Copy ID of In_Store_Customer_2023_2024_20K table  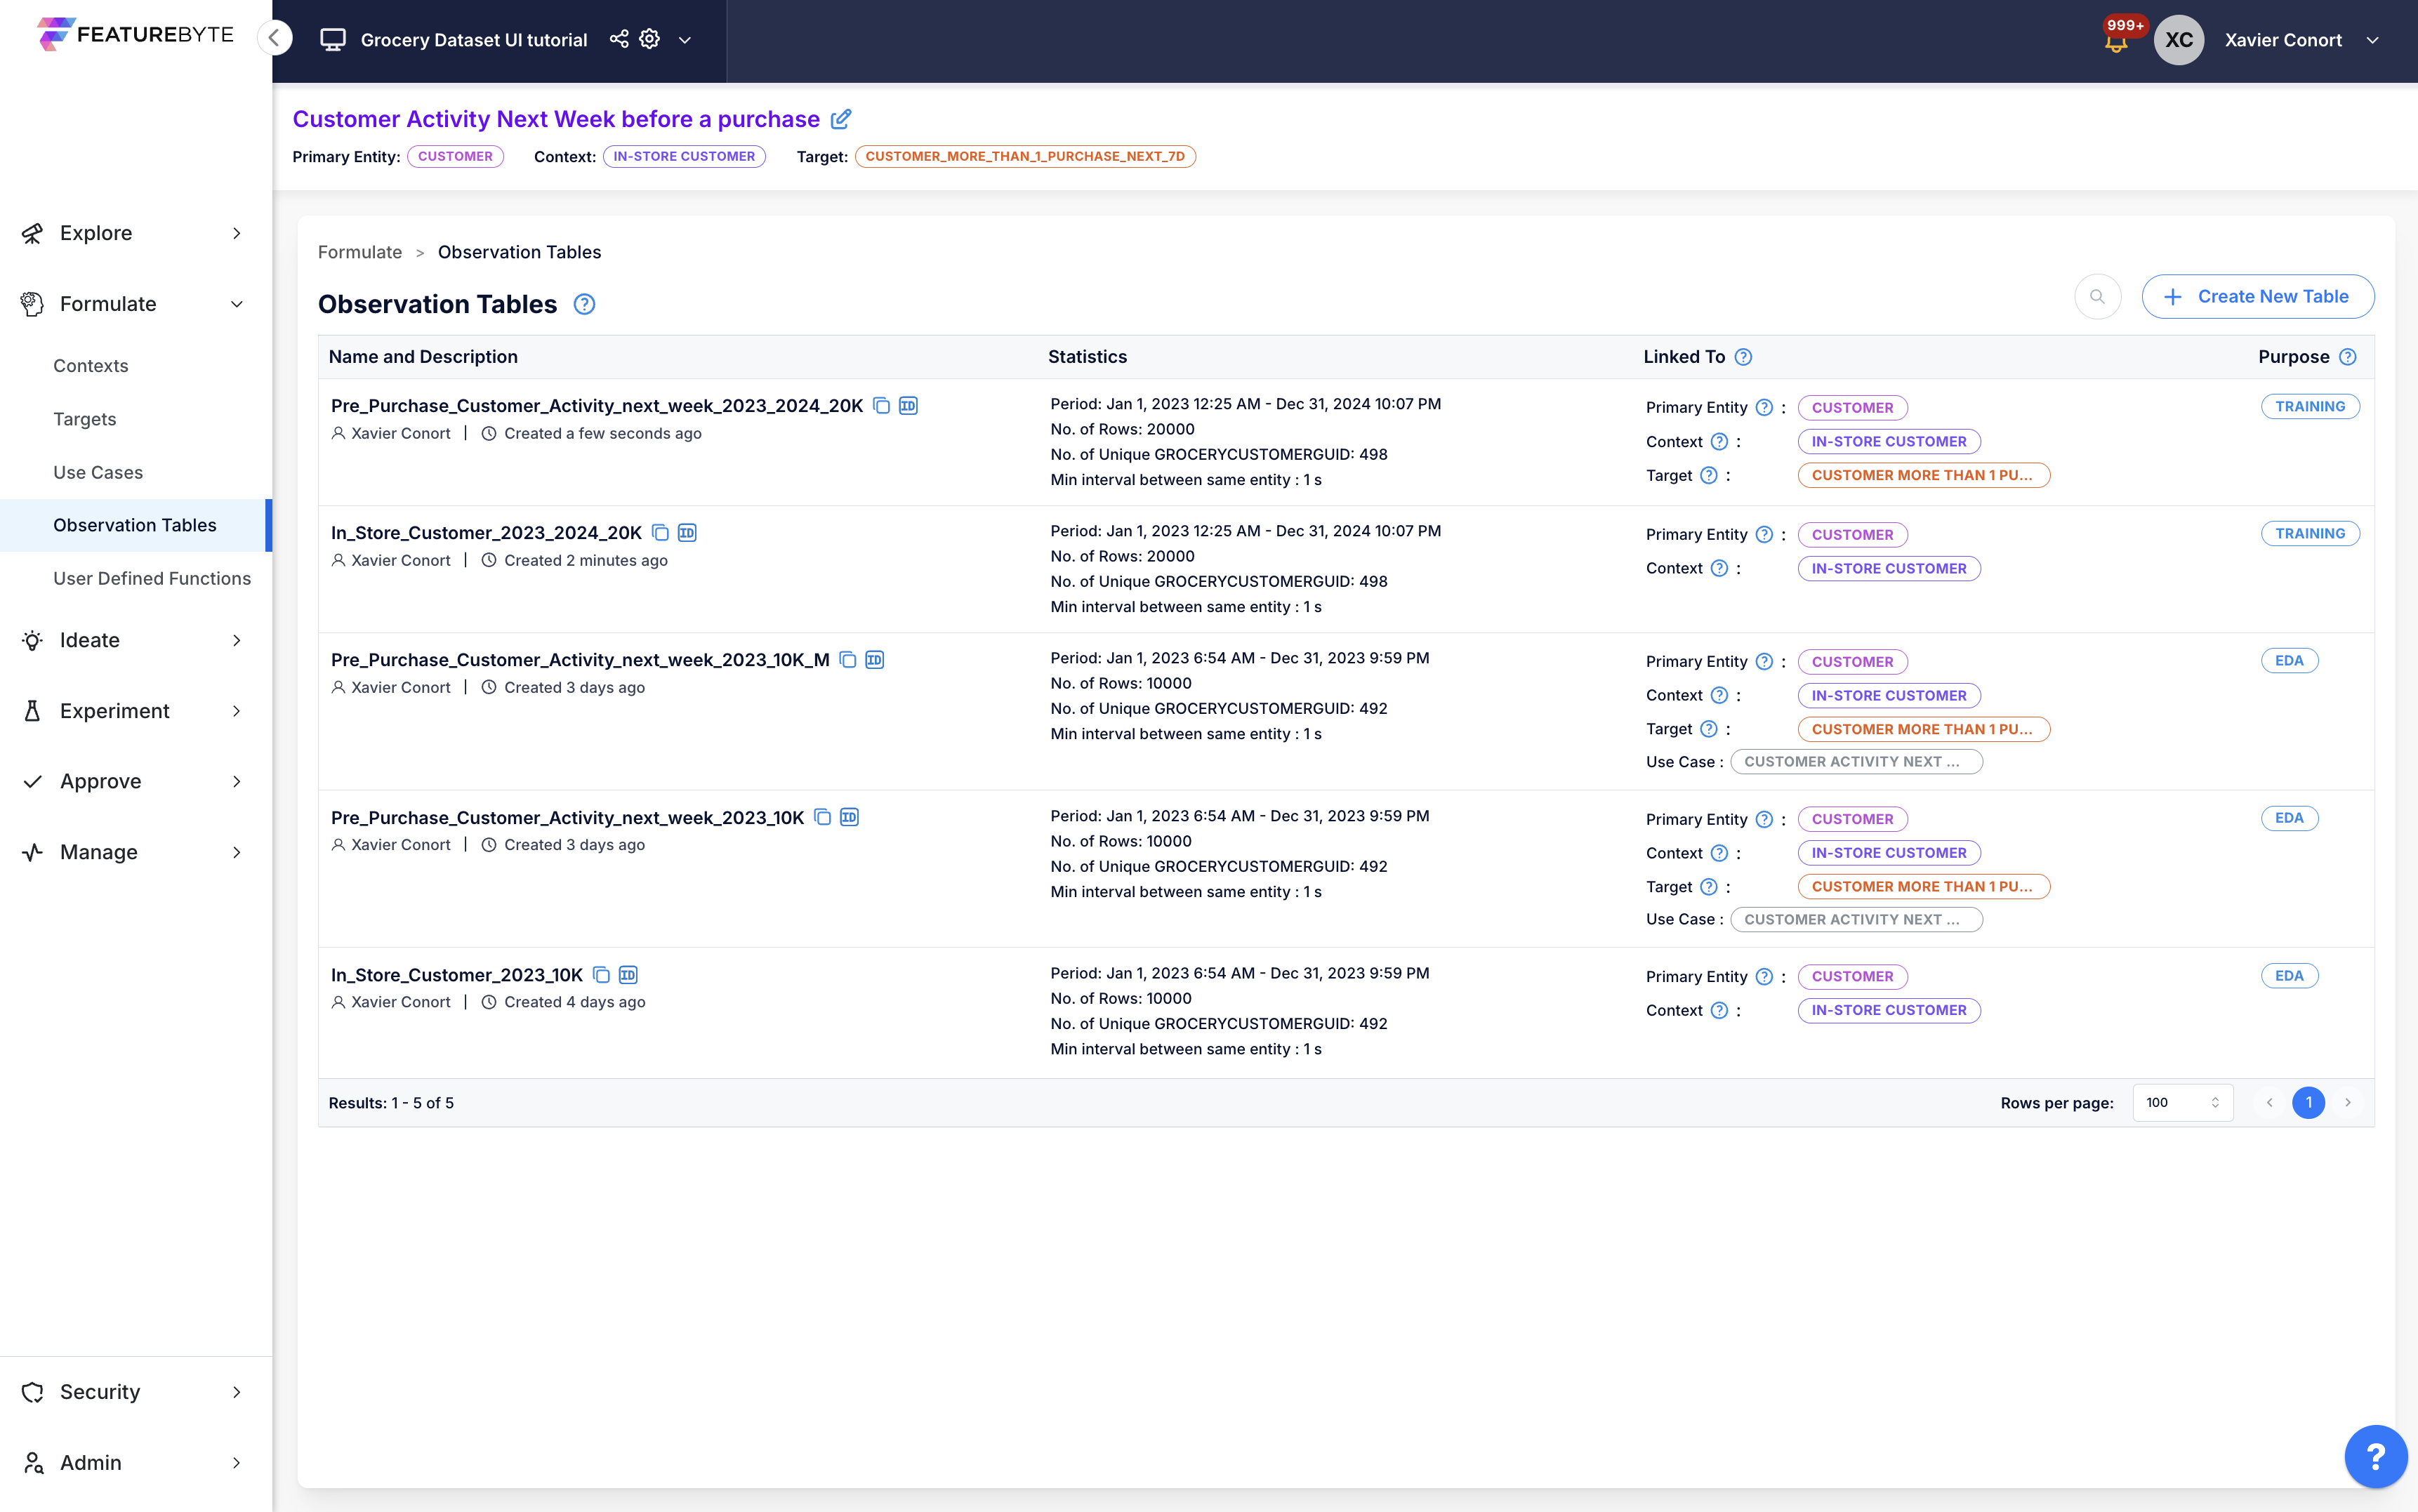click(687, 533)
